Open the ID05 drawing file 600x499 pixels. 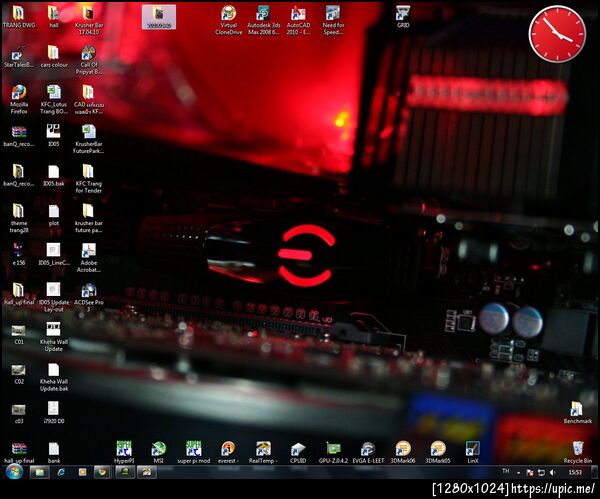coord(54,135)
